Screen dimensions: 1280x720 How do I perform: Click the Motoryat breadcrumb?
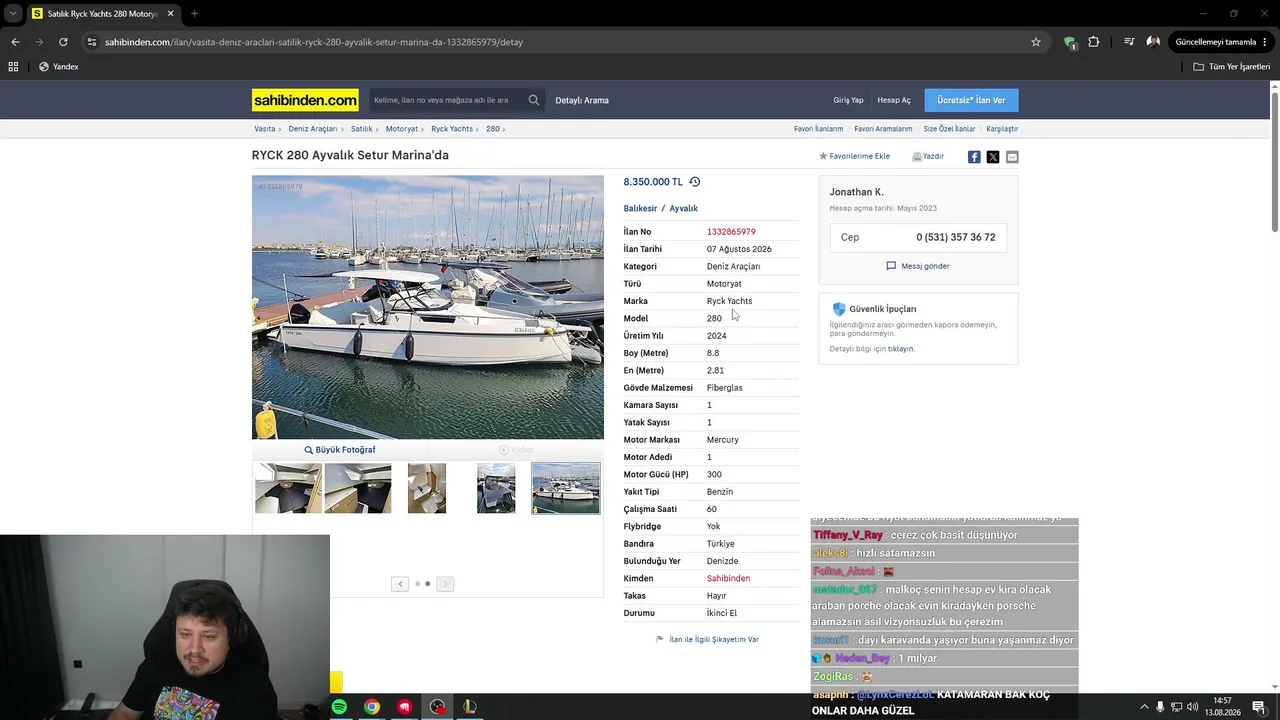point(402,129)
